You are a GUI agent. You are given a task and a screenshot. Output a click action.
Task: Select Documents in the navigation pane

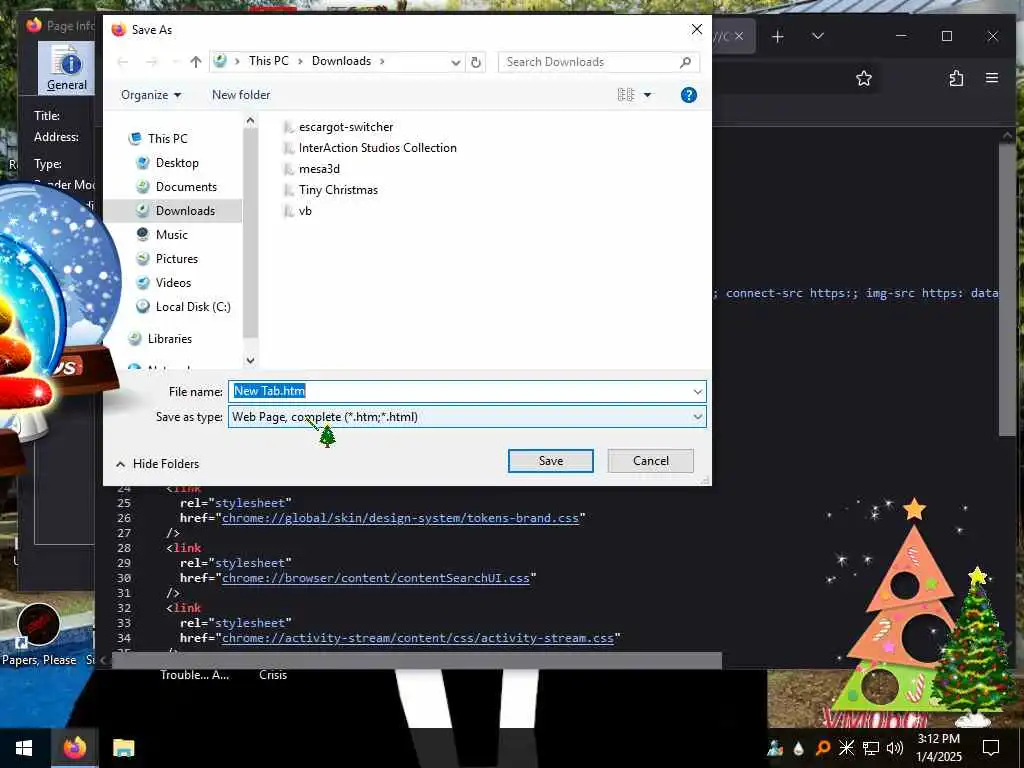(x=178, y=187)
